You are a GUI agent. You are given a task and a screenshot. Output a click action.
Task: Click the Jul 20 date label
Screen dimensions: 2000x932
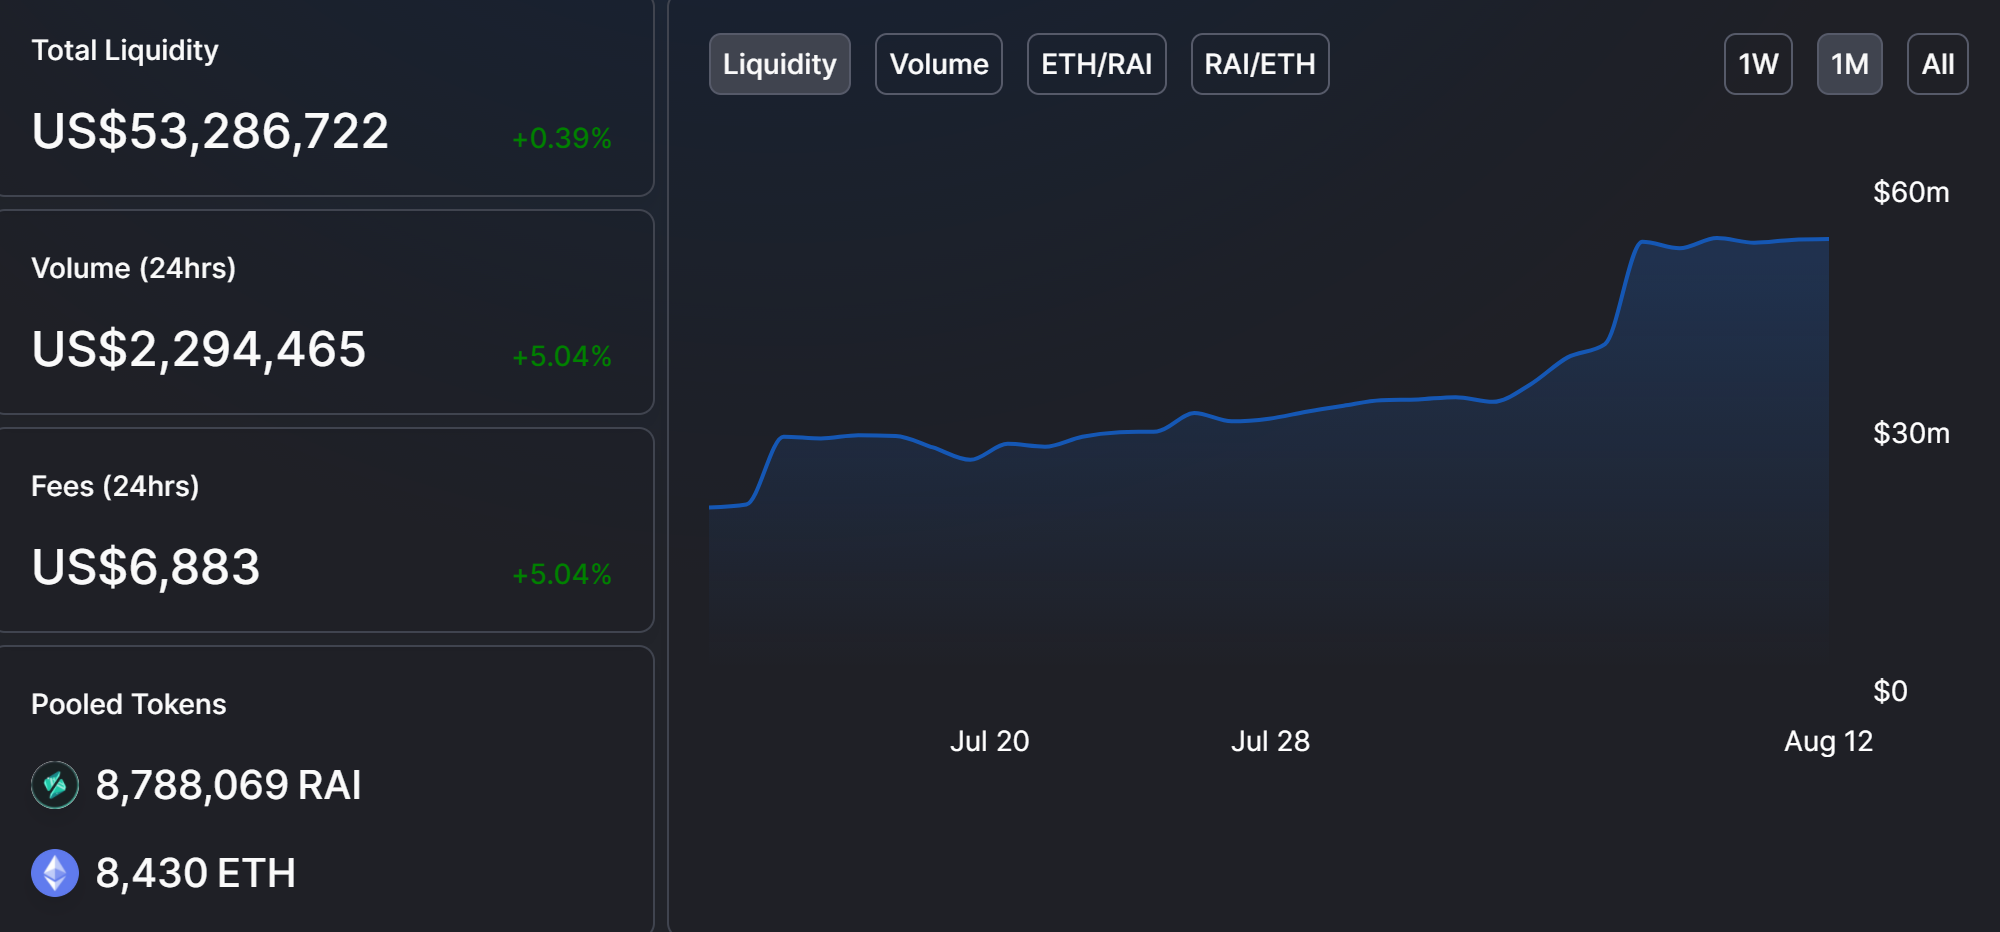[989, 741]
